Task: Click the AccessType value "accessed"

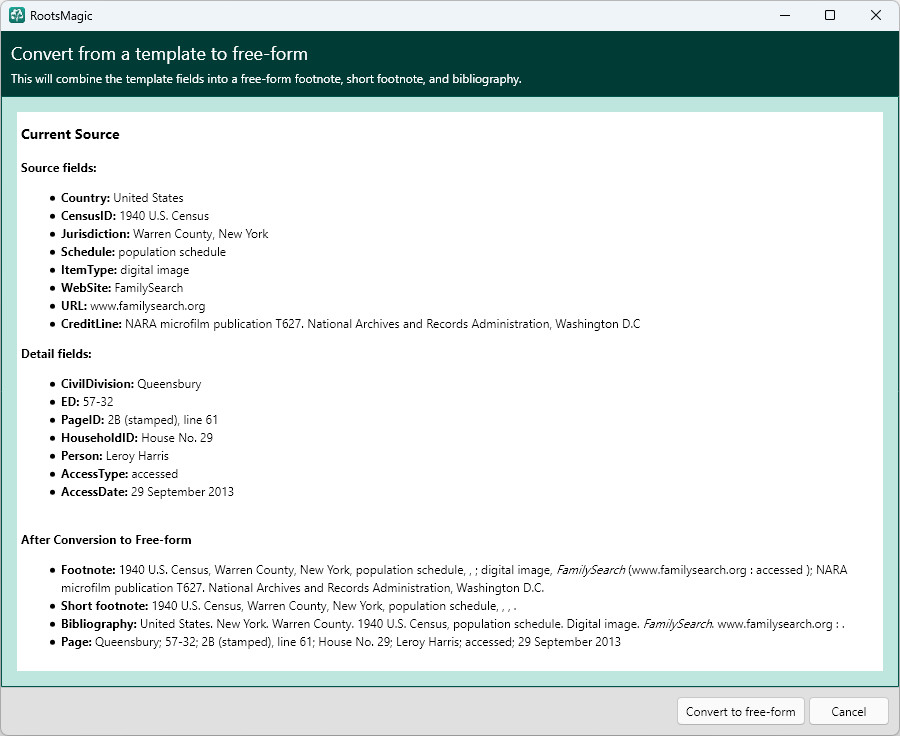Action: (x=154, y=474)
